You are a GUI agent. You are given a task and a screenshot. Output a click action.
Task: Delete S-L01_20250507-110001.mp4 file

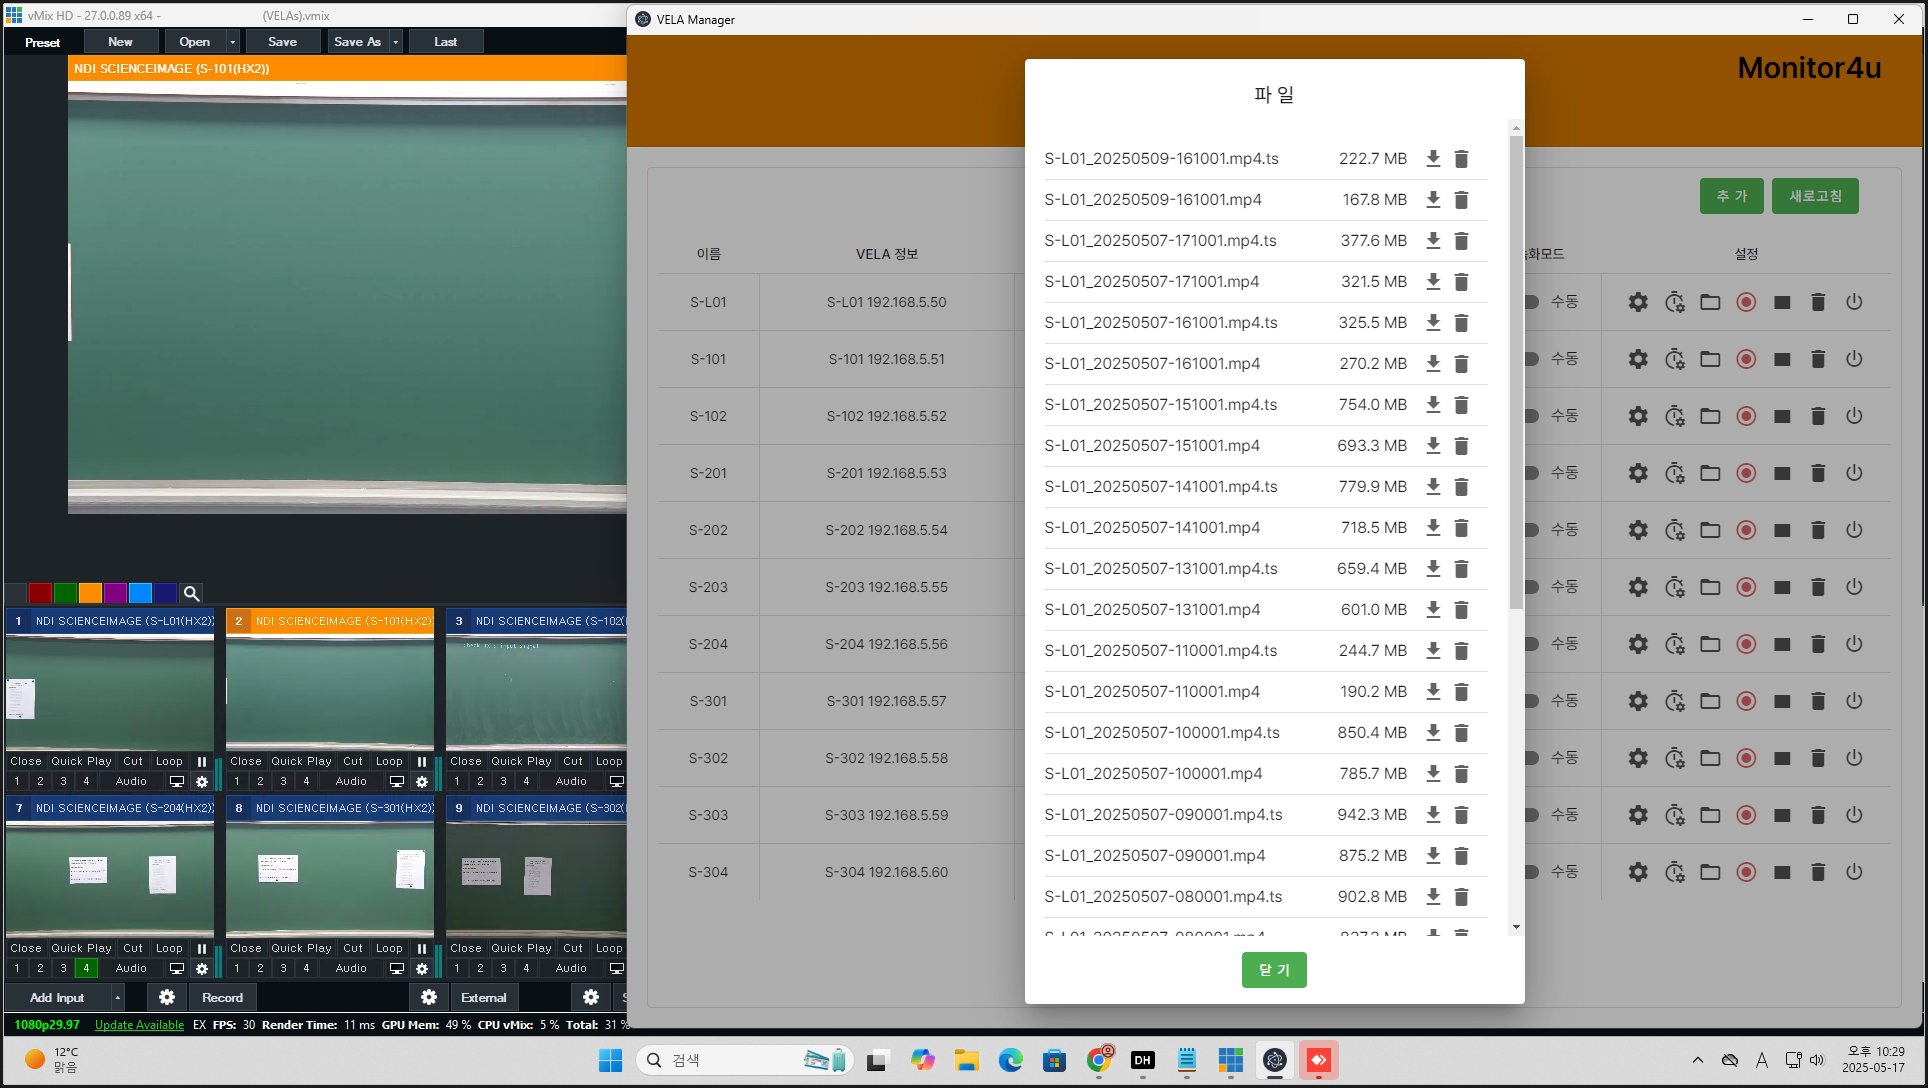(x=1461, y=692)
